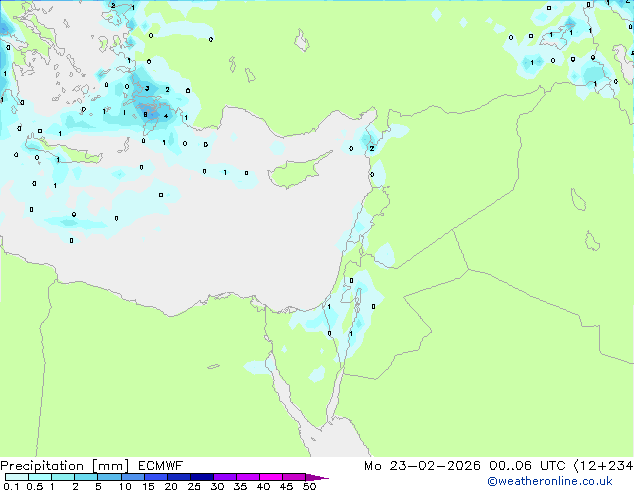Select the 2–5 mm legend color swatch
Image resolution: width=634 pixels, height=490 pixels.
pos(86,477)
